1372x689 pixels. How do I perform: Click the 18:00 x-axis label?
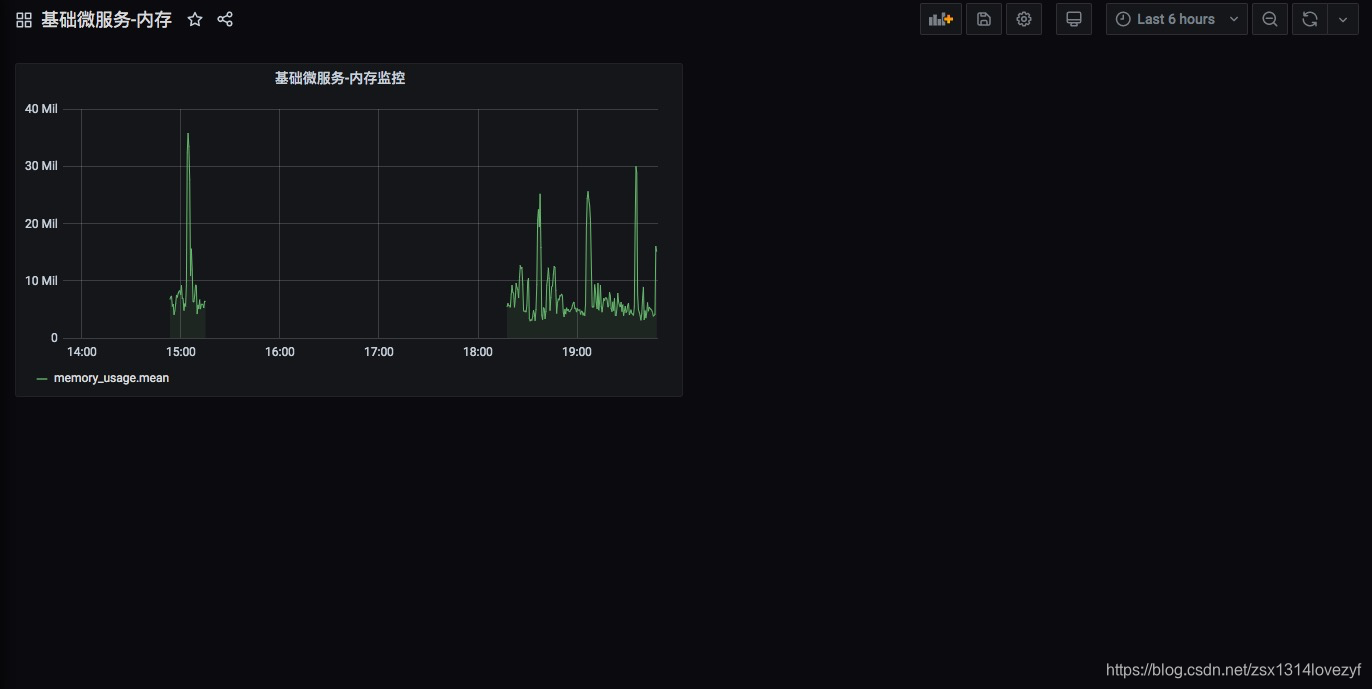coord(478,352)
